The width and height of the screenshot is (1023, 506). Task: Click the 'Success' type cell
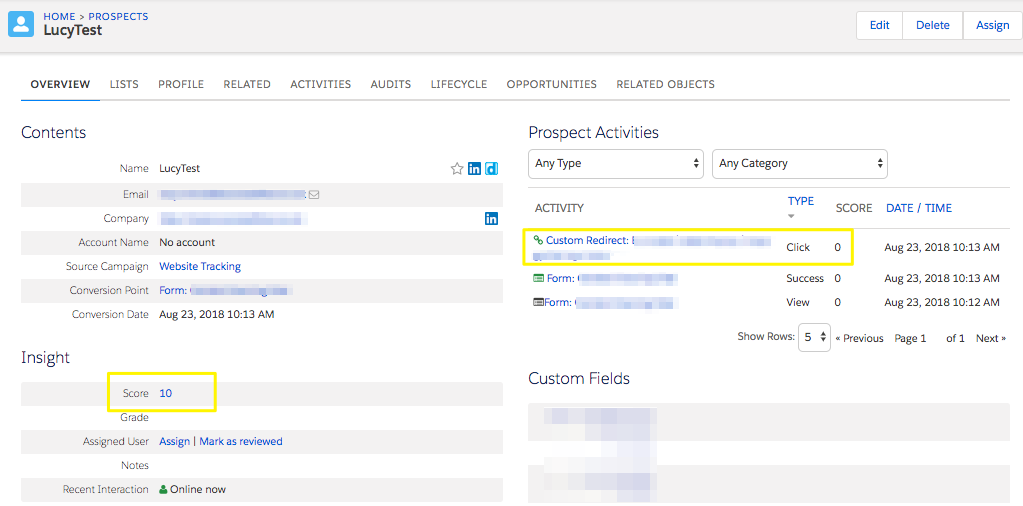coord(805,278)
